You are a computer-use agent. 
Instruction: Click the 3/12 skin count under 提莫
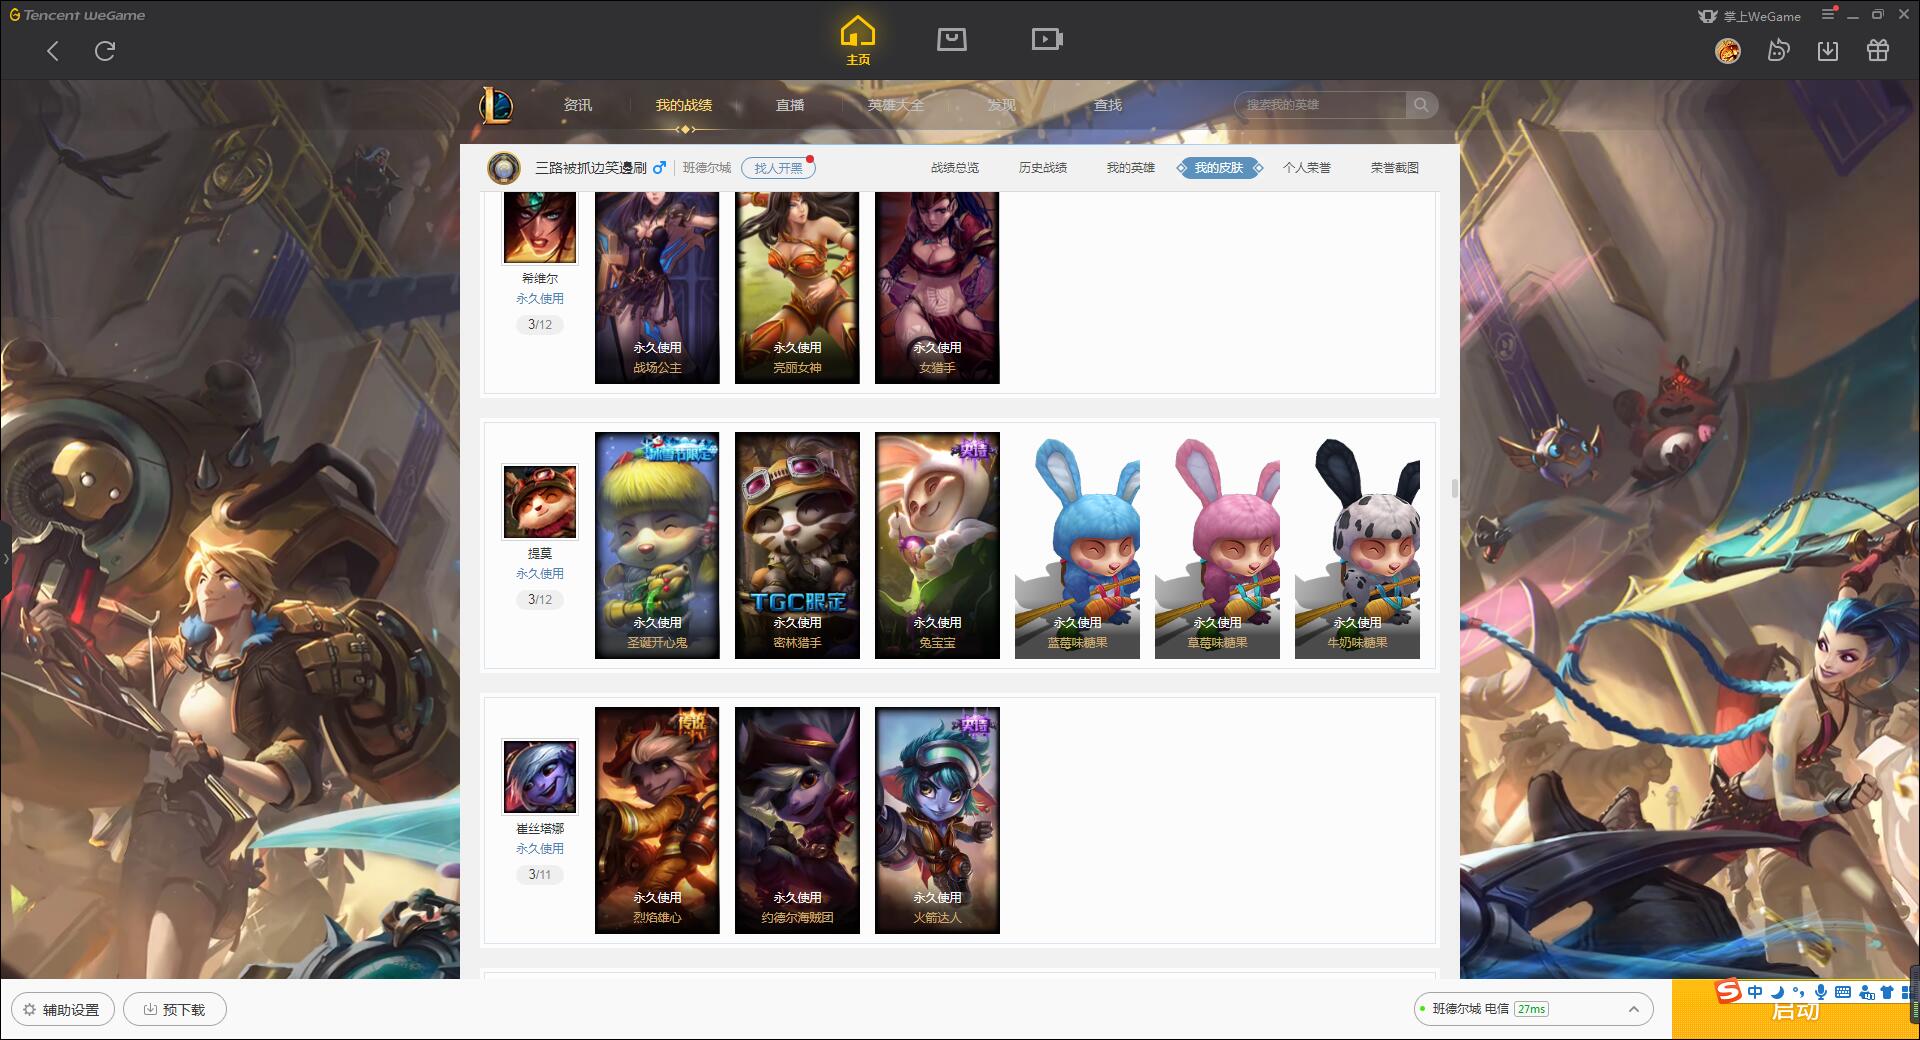[540, 599]
